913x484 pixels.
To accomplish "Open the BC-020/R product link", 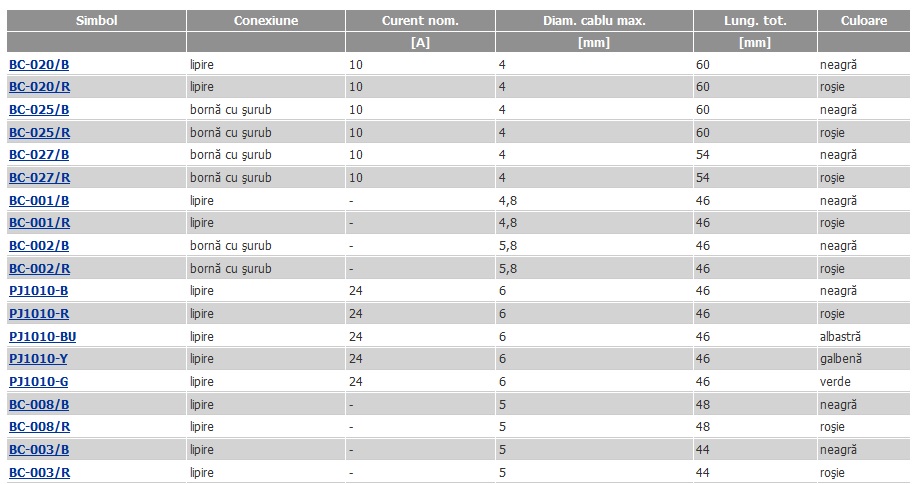I will pyautogui.click(x=40, y=87).
